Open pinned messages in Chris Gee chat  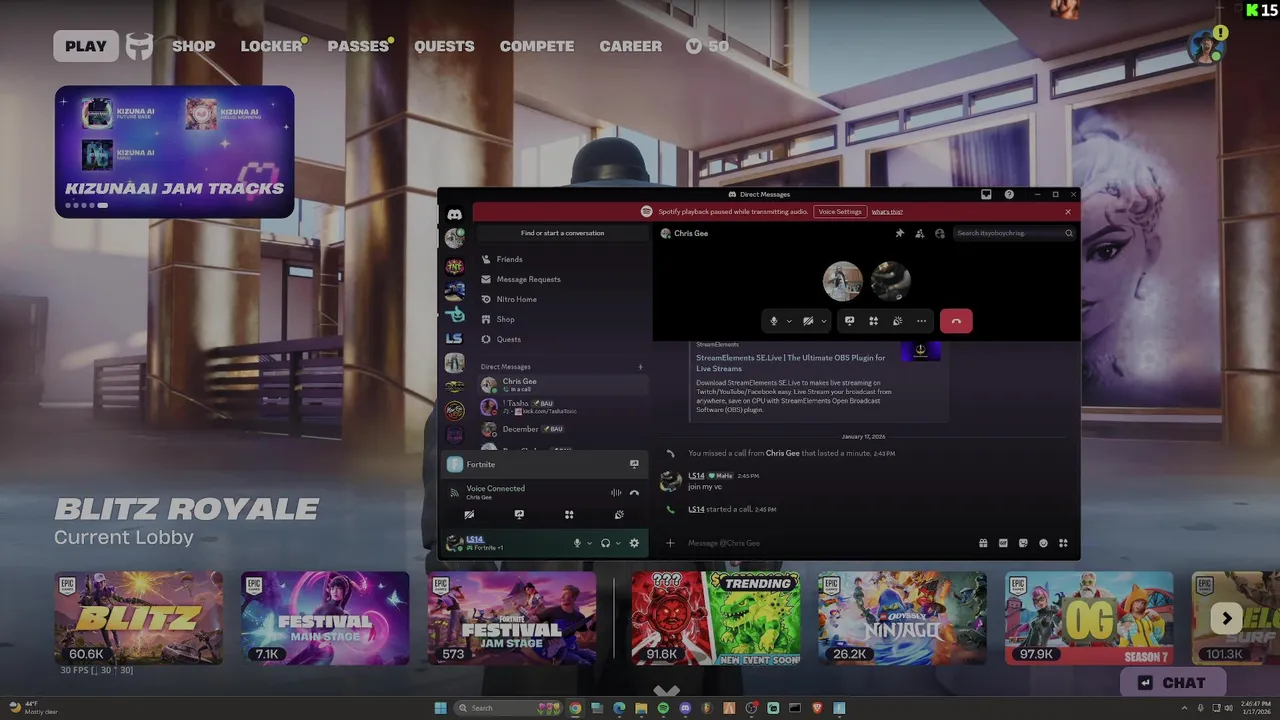[x=899, y=233]
